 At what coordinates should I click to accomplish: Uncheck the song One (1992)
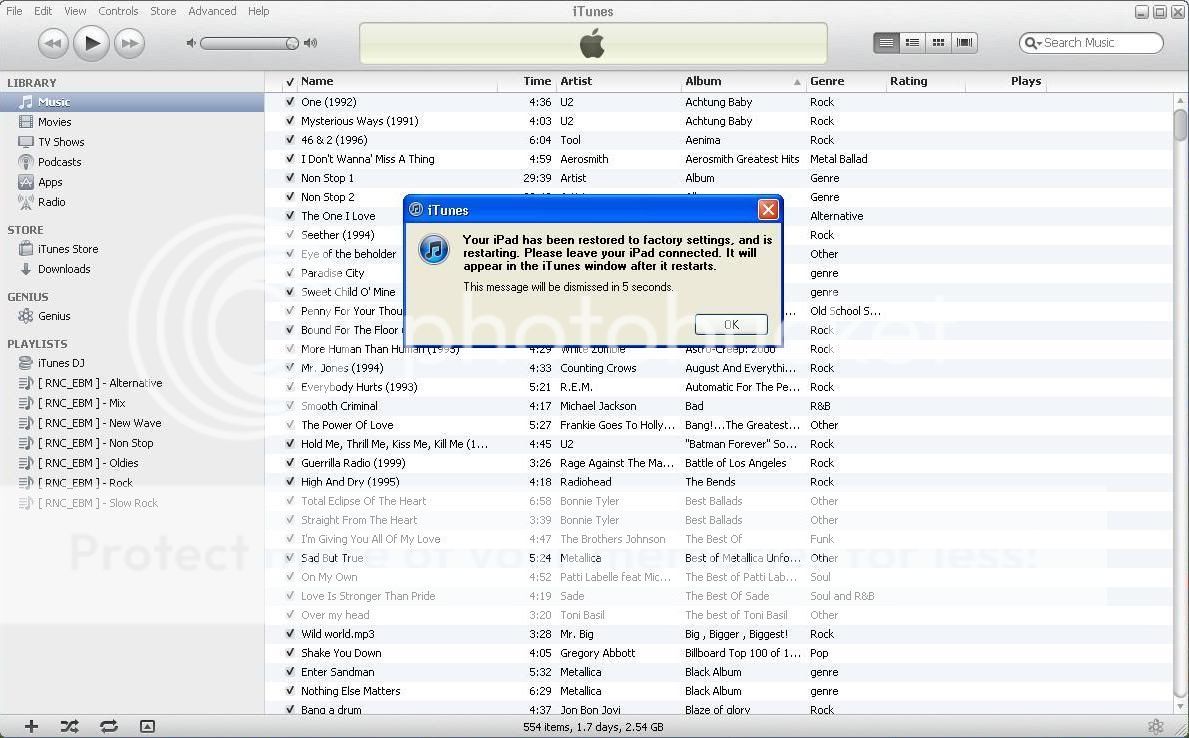click(x=290, y=102)
